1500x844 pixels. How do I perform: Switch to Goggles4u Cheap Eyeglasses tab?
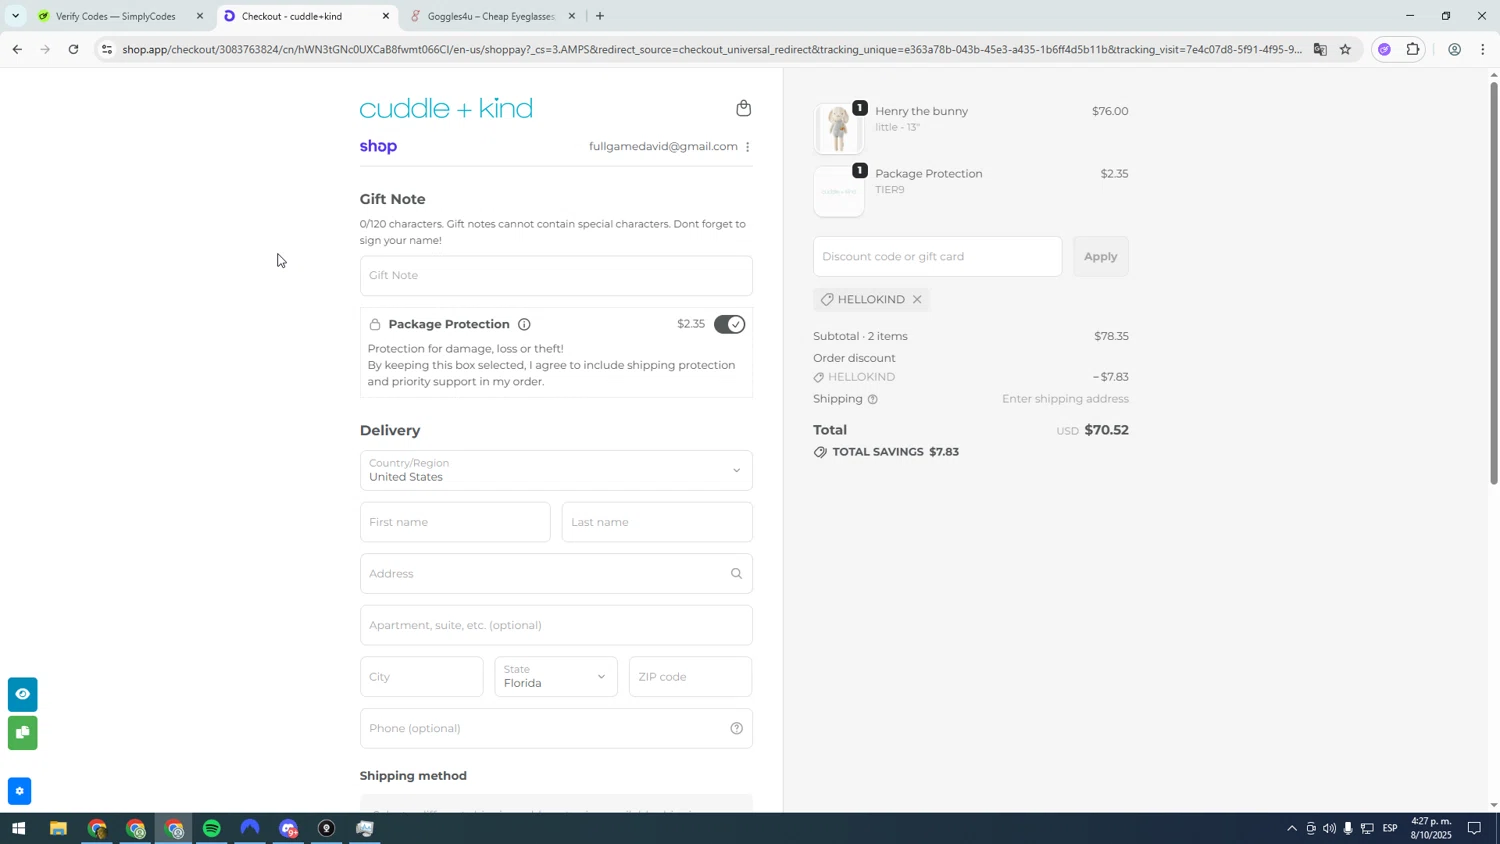click(490, 16)
